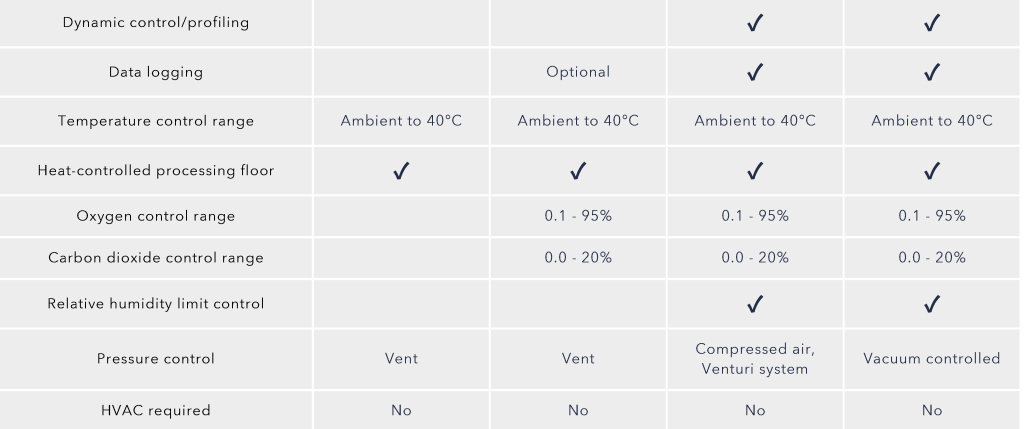
Task: Click Dynamic control/profiling checkmark in last column
Action: tap(932, 24)
